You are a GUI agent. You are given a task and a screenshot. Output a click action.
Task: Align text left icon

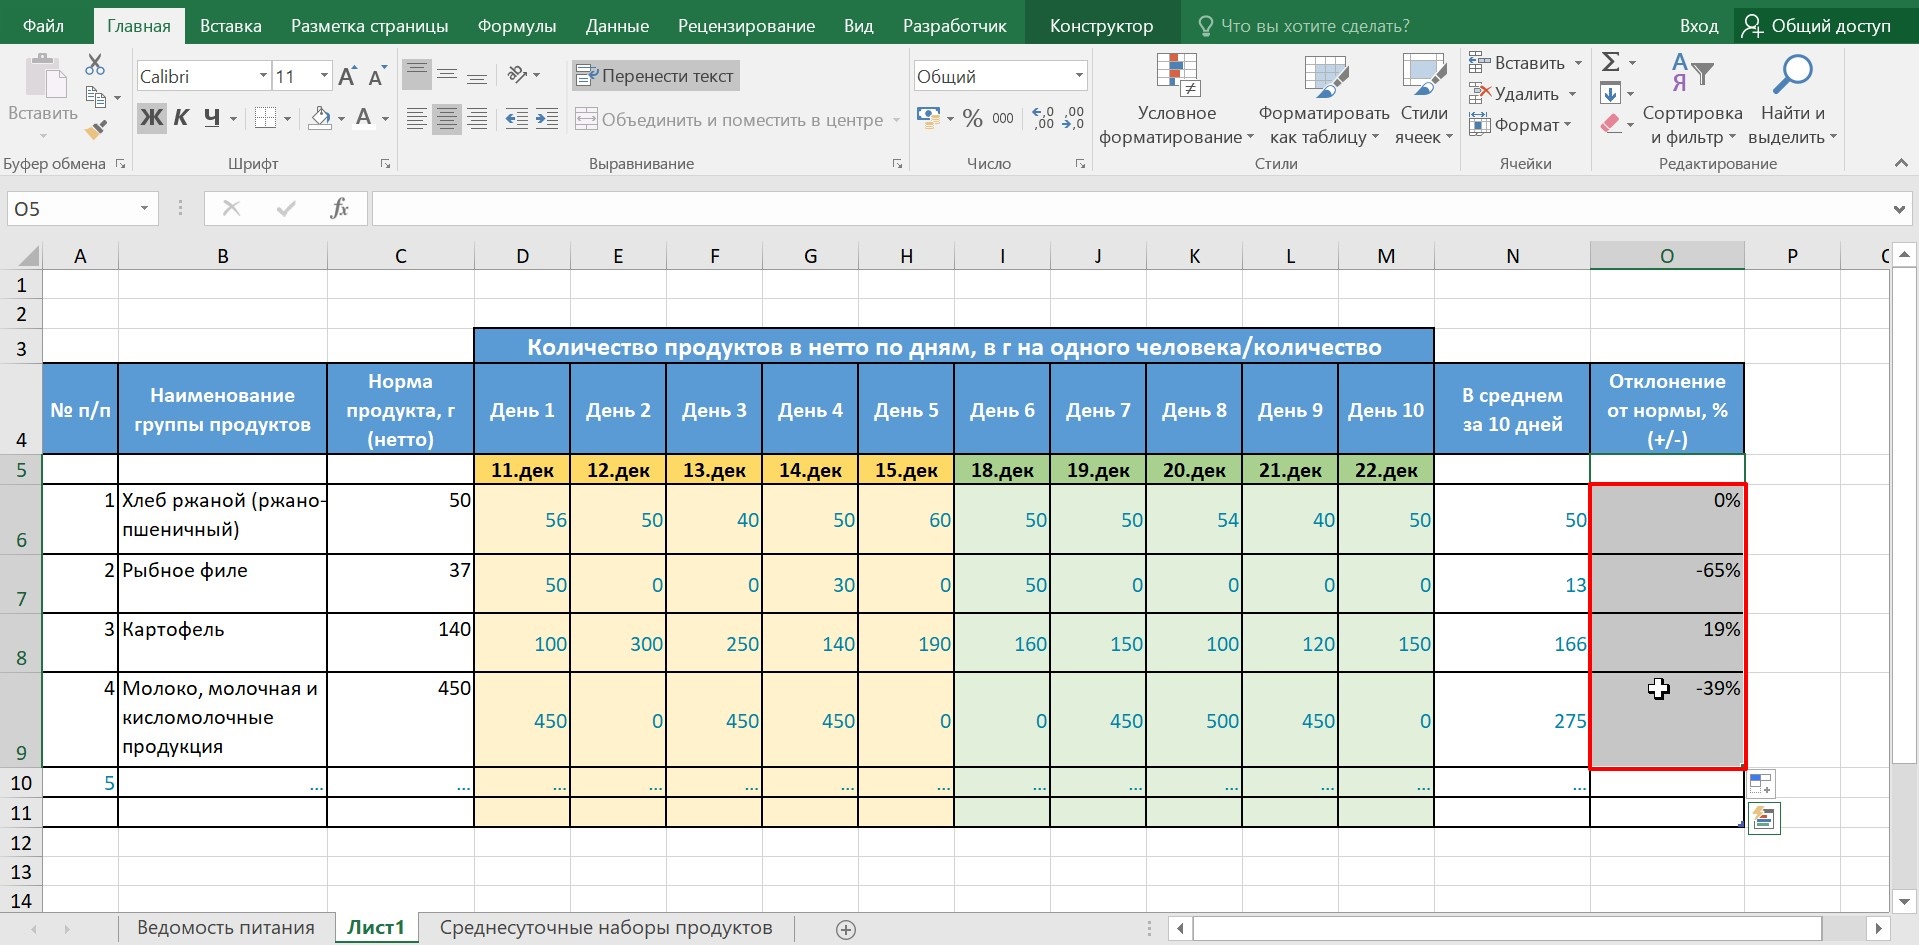point(417,120)
